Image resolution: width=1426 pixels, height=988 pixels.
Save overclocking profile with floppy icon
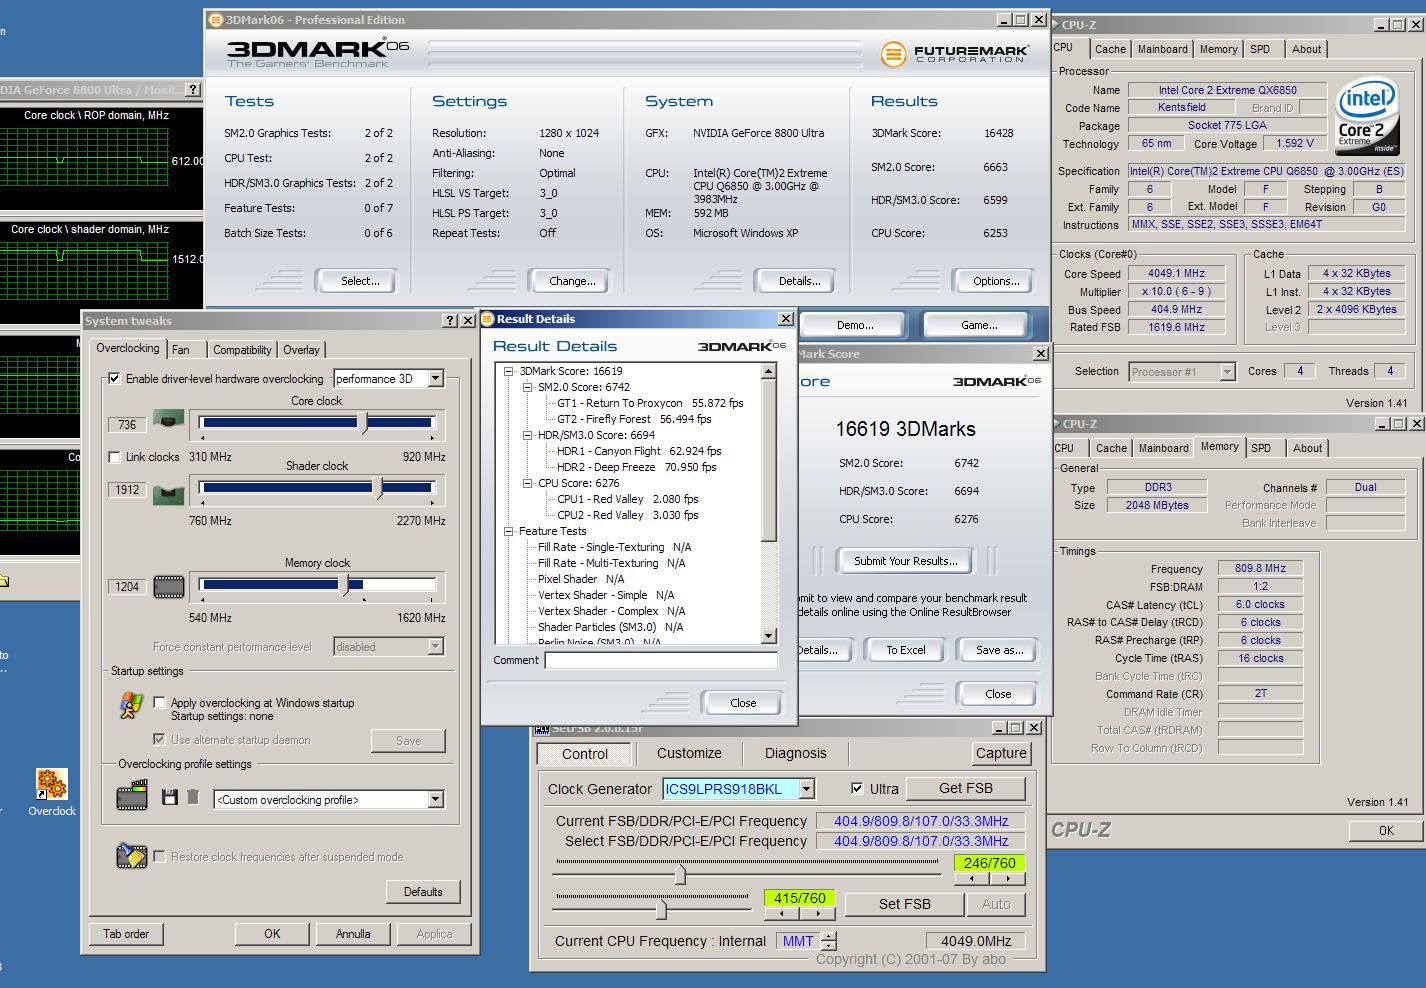[x=170, y=797]
